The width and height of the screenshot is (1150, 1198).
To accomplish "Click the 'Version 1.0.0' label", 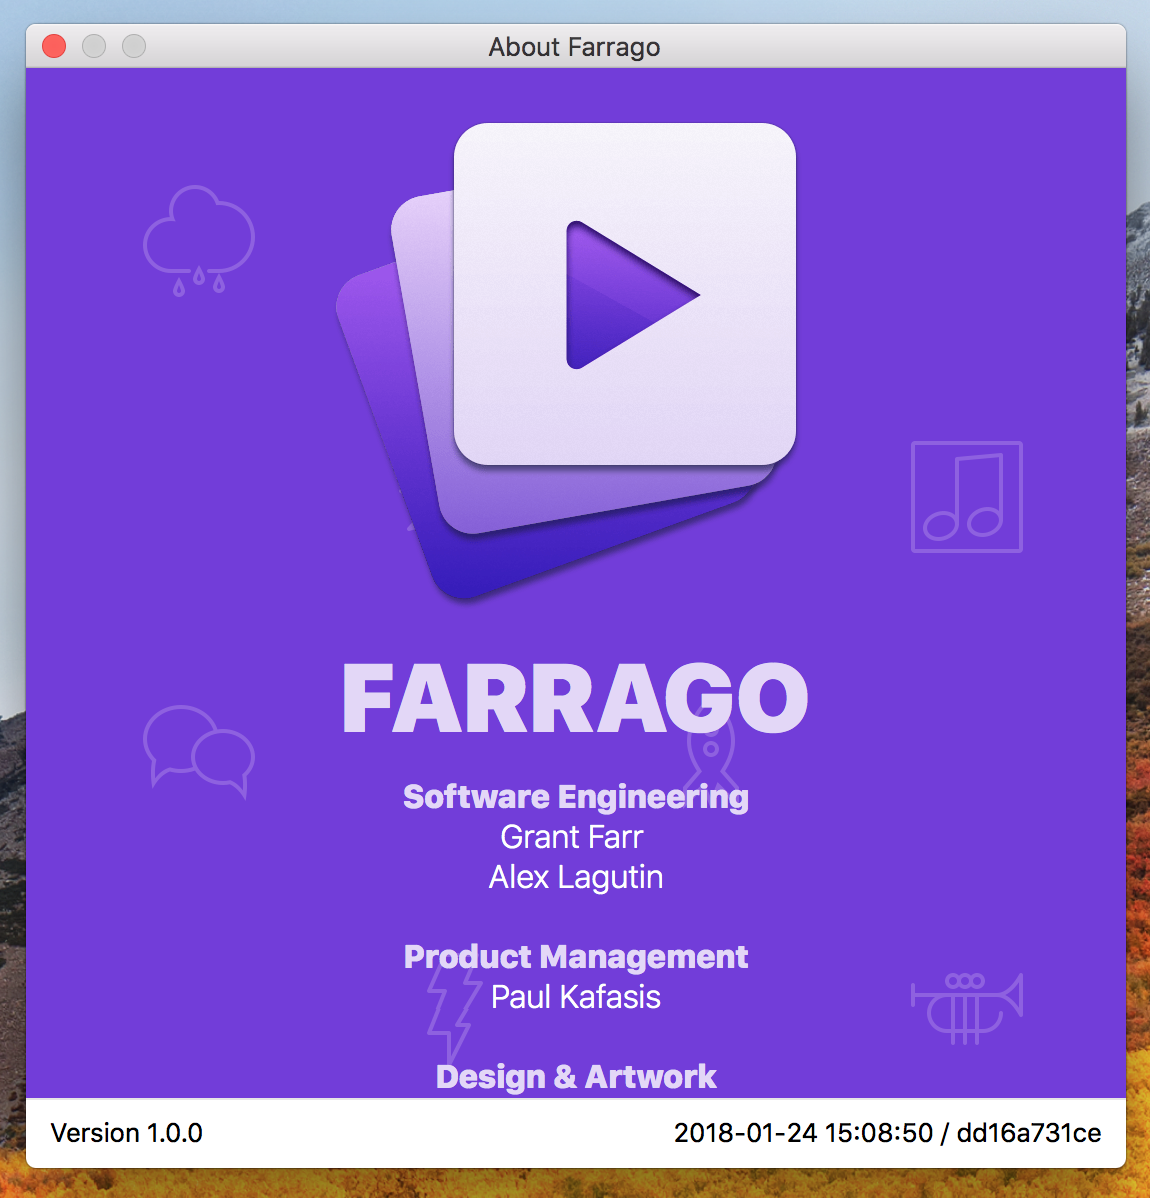I will click(127, 1133).
